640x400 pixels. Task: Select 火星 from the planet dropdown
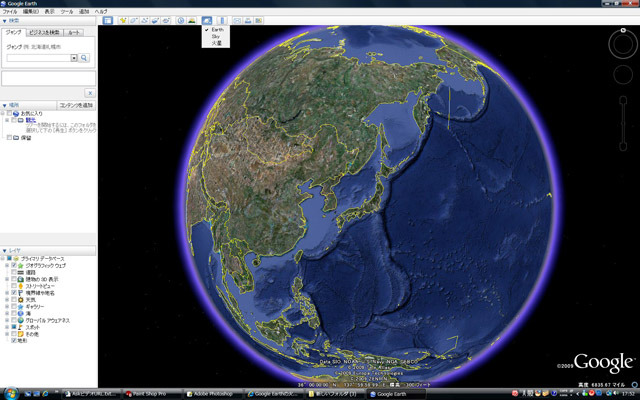tap(216, 43)
